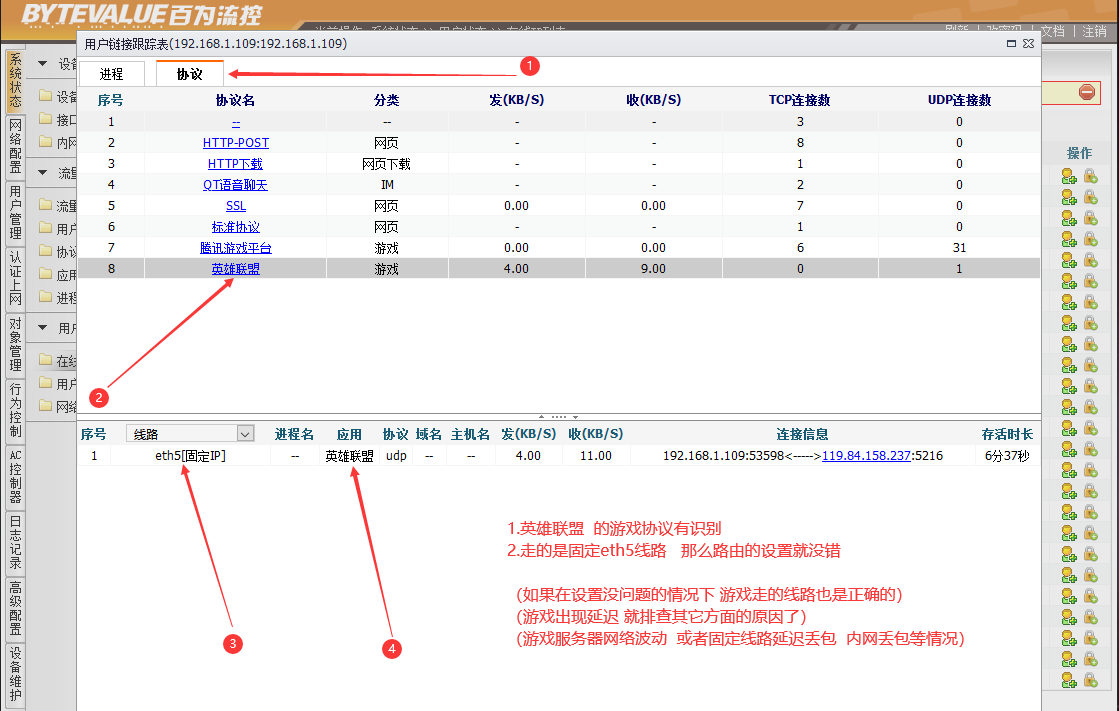1119x711 pixels.
Task: Collapse the 用户 section triangle in sidebar
Action: [x=43, y=328]
